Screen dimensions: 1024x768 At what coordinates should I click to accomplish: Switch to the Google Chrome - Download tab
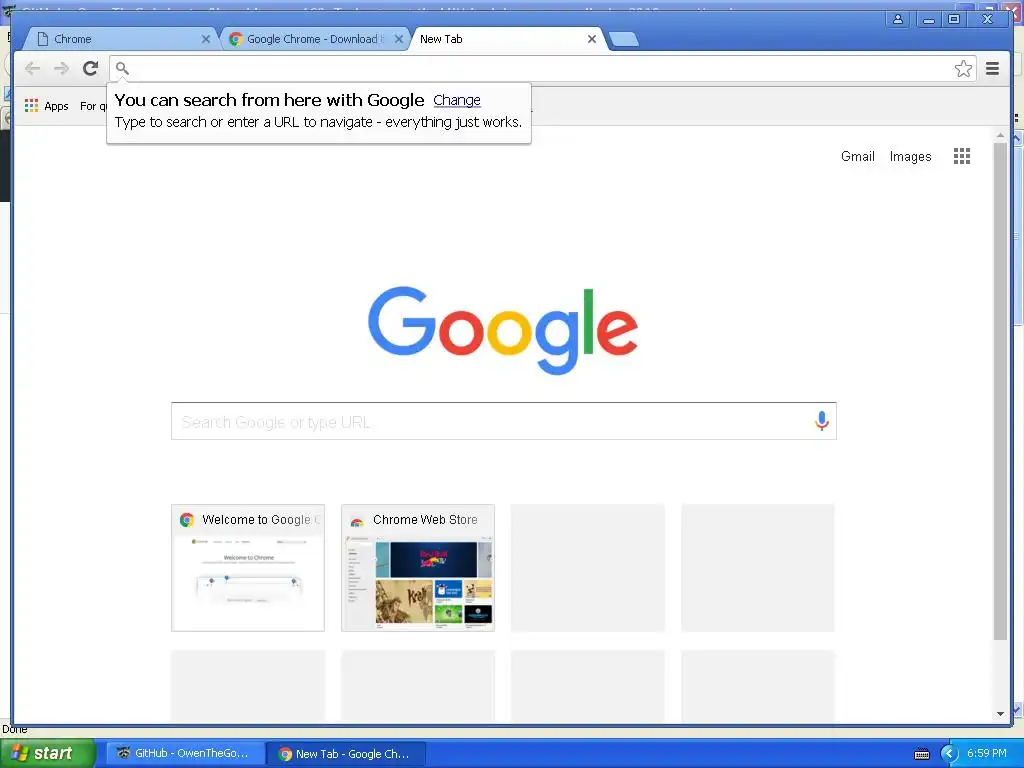pyautogui.click(x=315, y=39)
